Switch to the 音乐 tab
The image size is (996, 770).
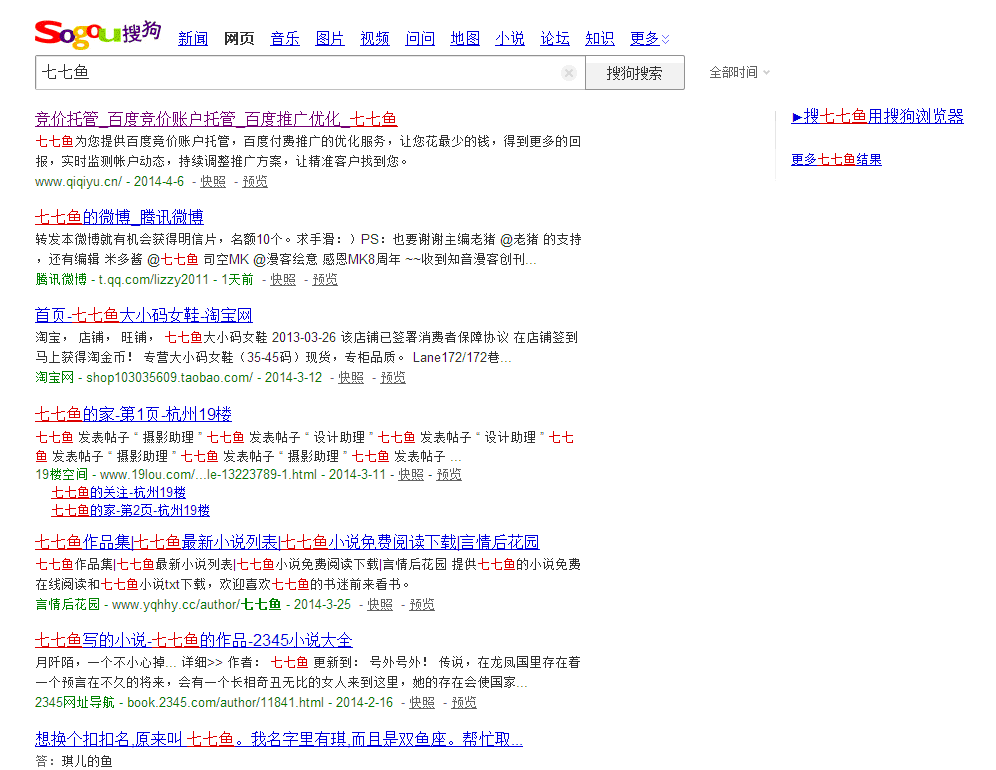pos(285,39)
